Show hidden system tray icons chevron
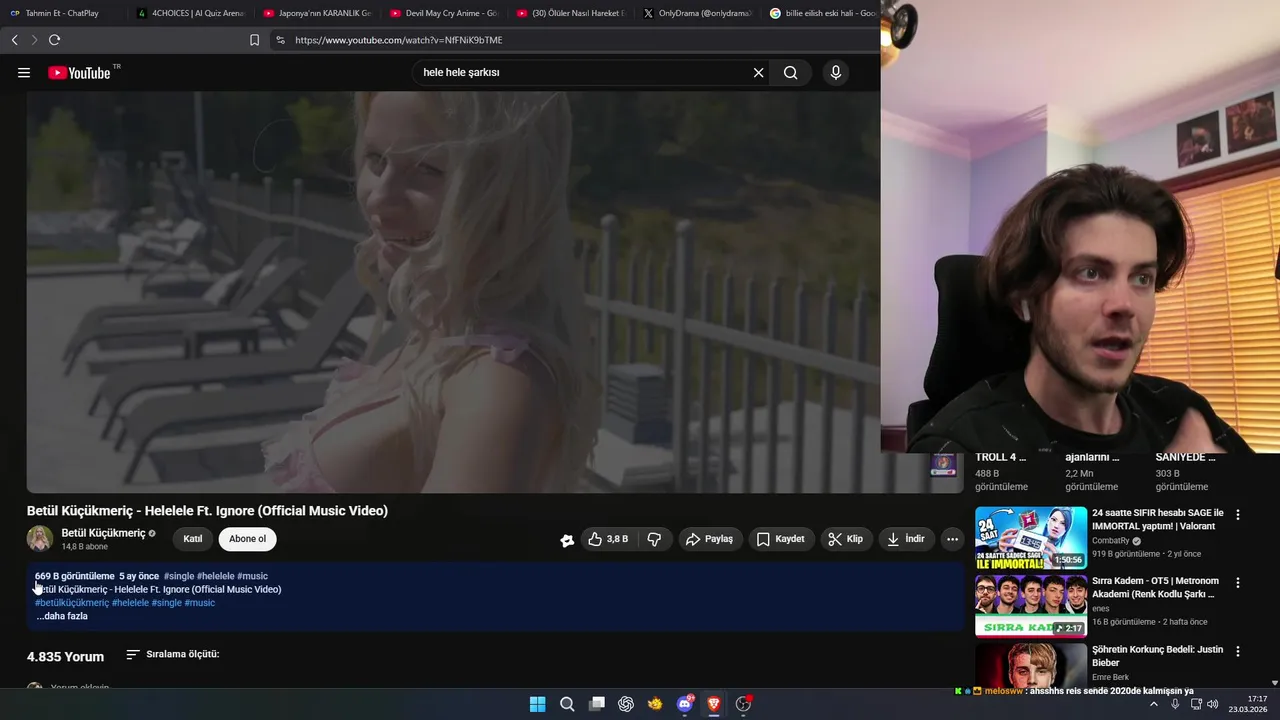Viewport: 1280px width, 720px height. coord(1153,704)
